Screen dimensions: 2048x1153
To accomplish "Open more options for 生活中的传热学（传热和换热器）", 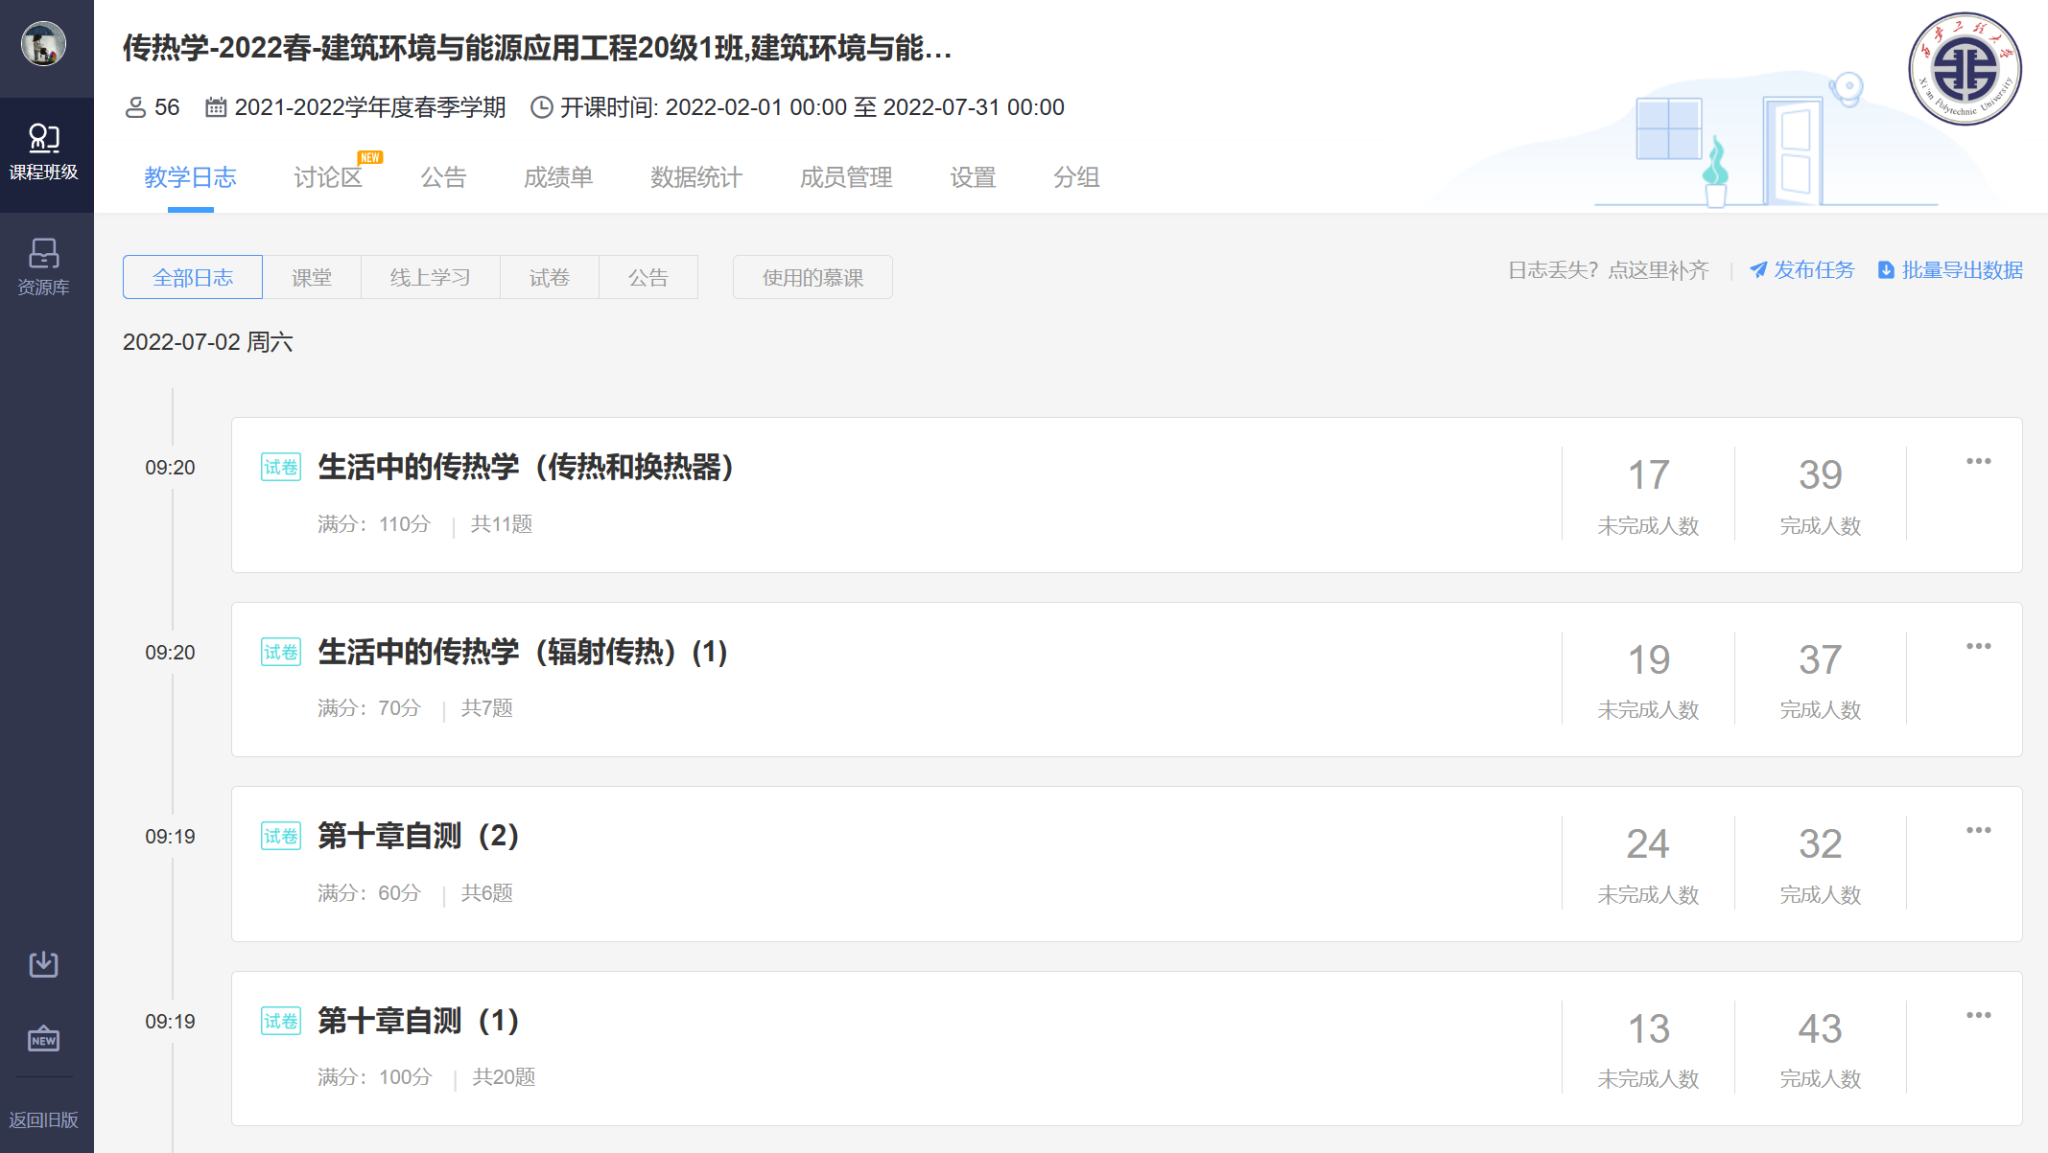I will click(x=1978, y=461).
